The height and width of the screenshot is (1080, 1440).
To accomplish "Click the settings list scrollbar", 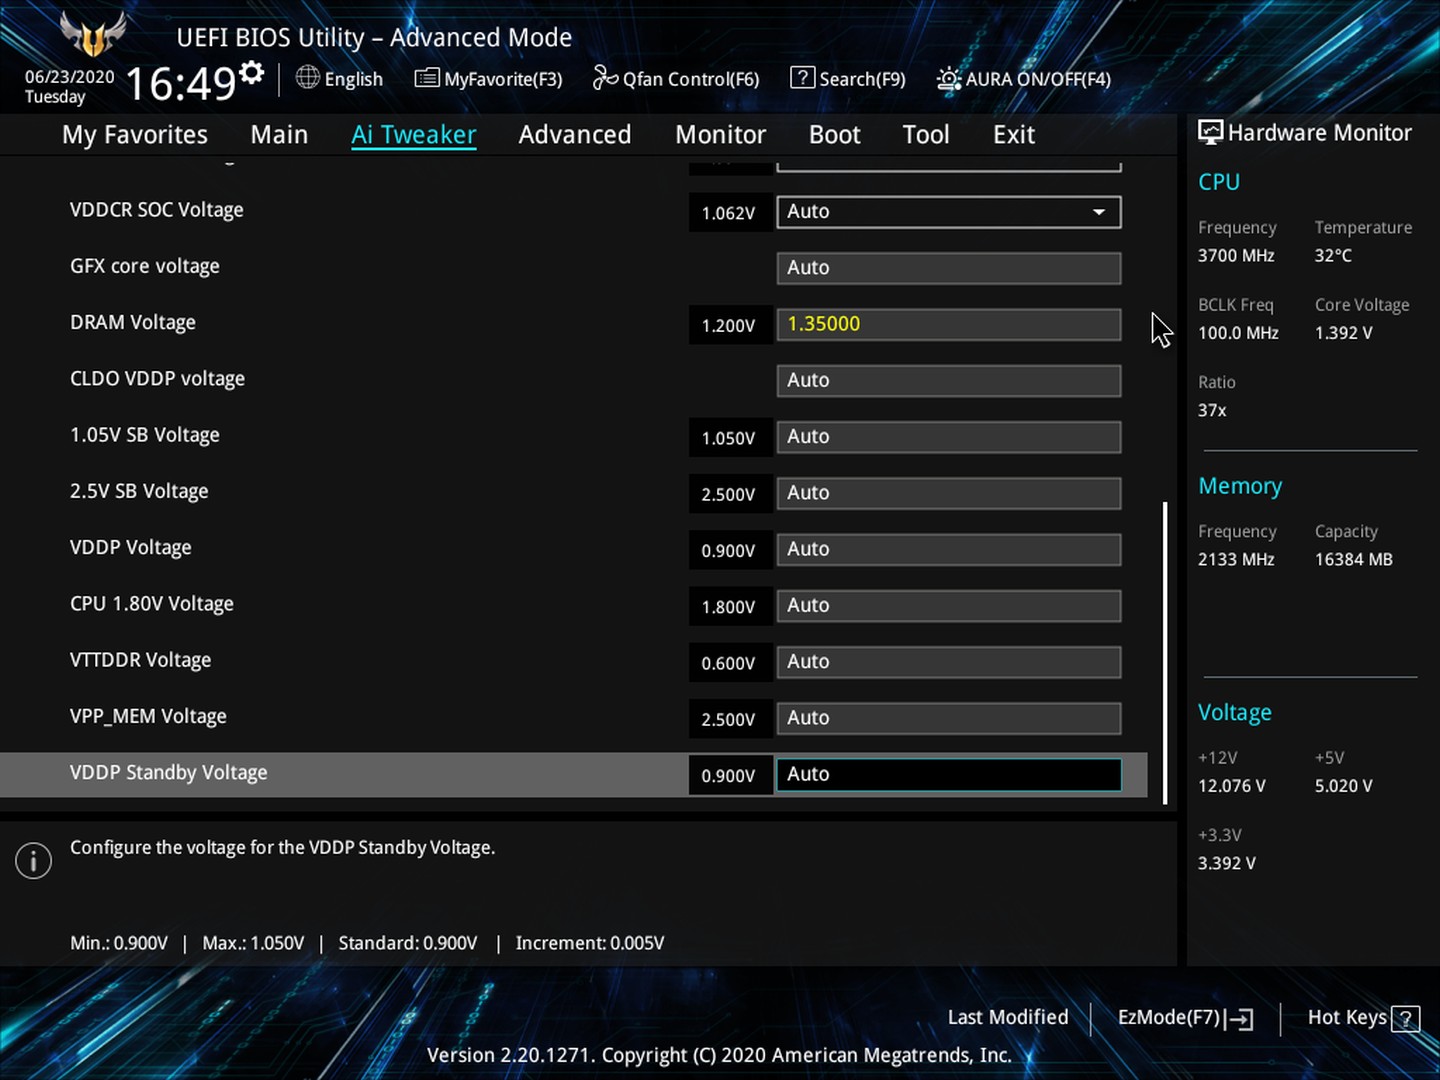I will [x=1165, y=652].
